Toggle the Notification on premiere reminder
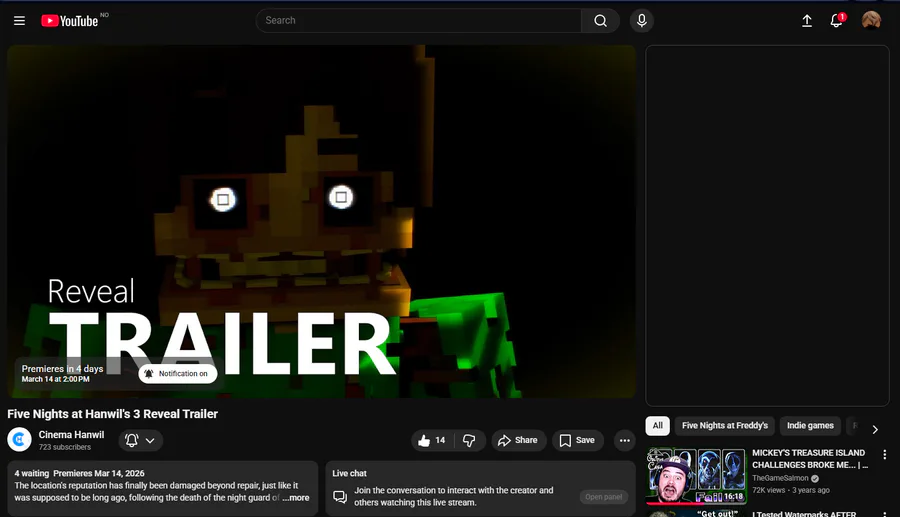The width and height of the screenshot is (900, 517). 177,374
